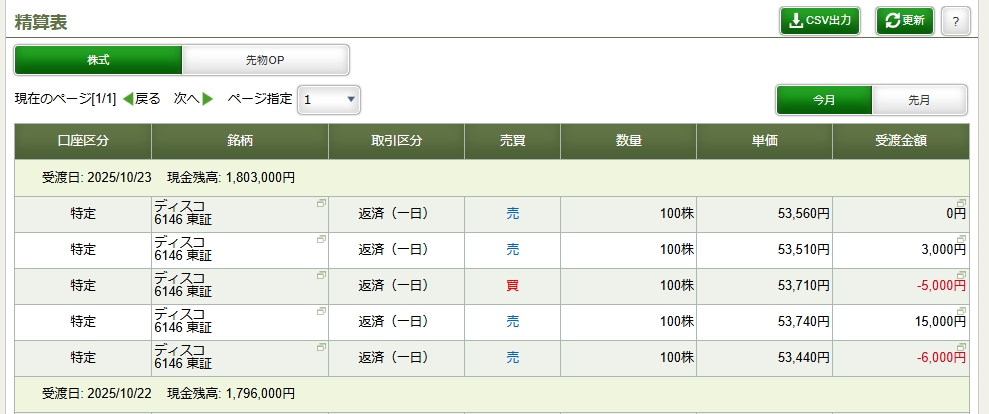The height and width of the screenshot is (414, 989).
Task: Click 買 link in the 53,710円 row
Action: (x=512, y=286)
